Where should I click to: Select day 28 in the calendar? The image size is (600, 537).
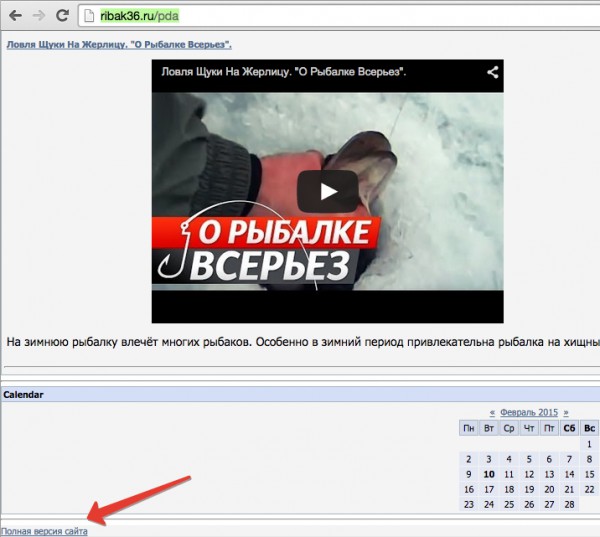(569, 504)
